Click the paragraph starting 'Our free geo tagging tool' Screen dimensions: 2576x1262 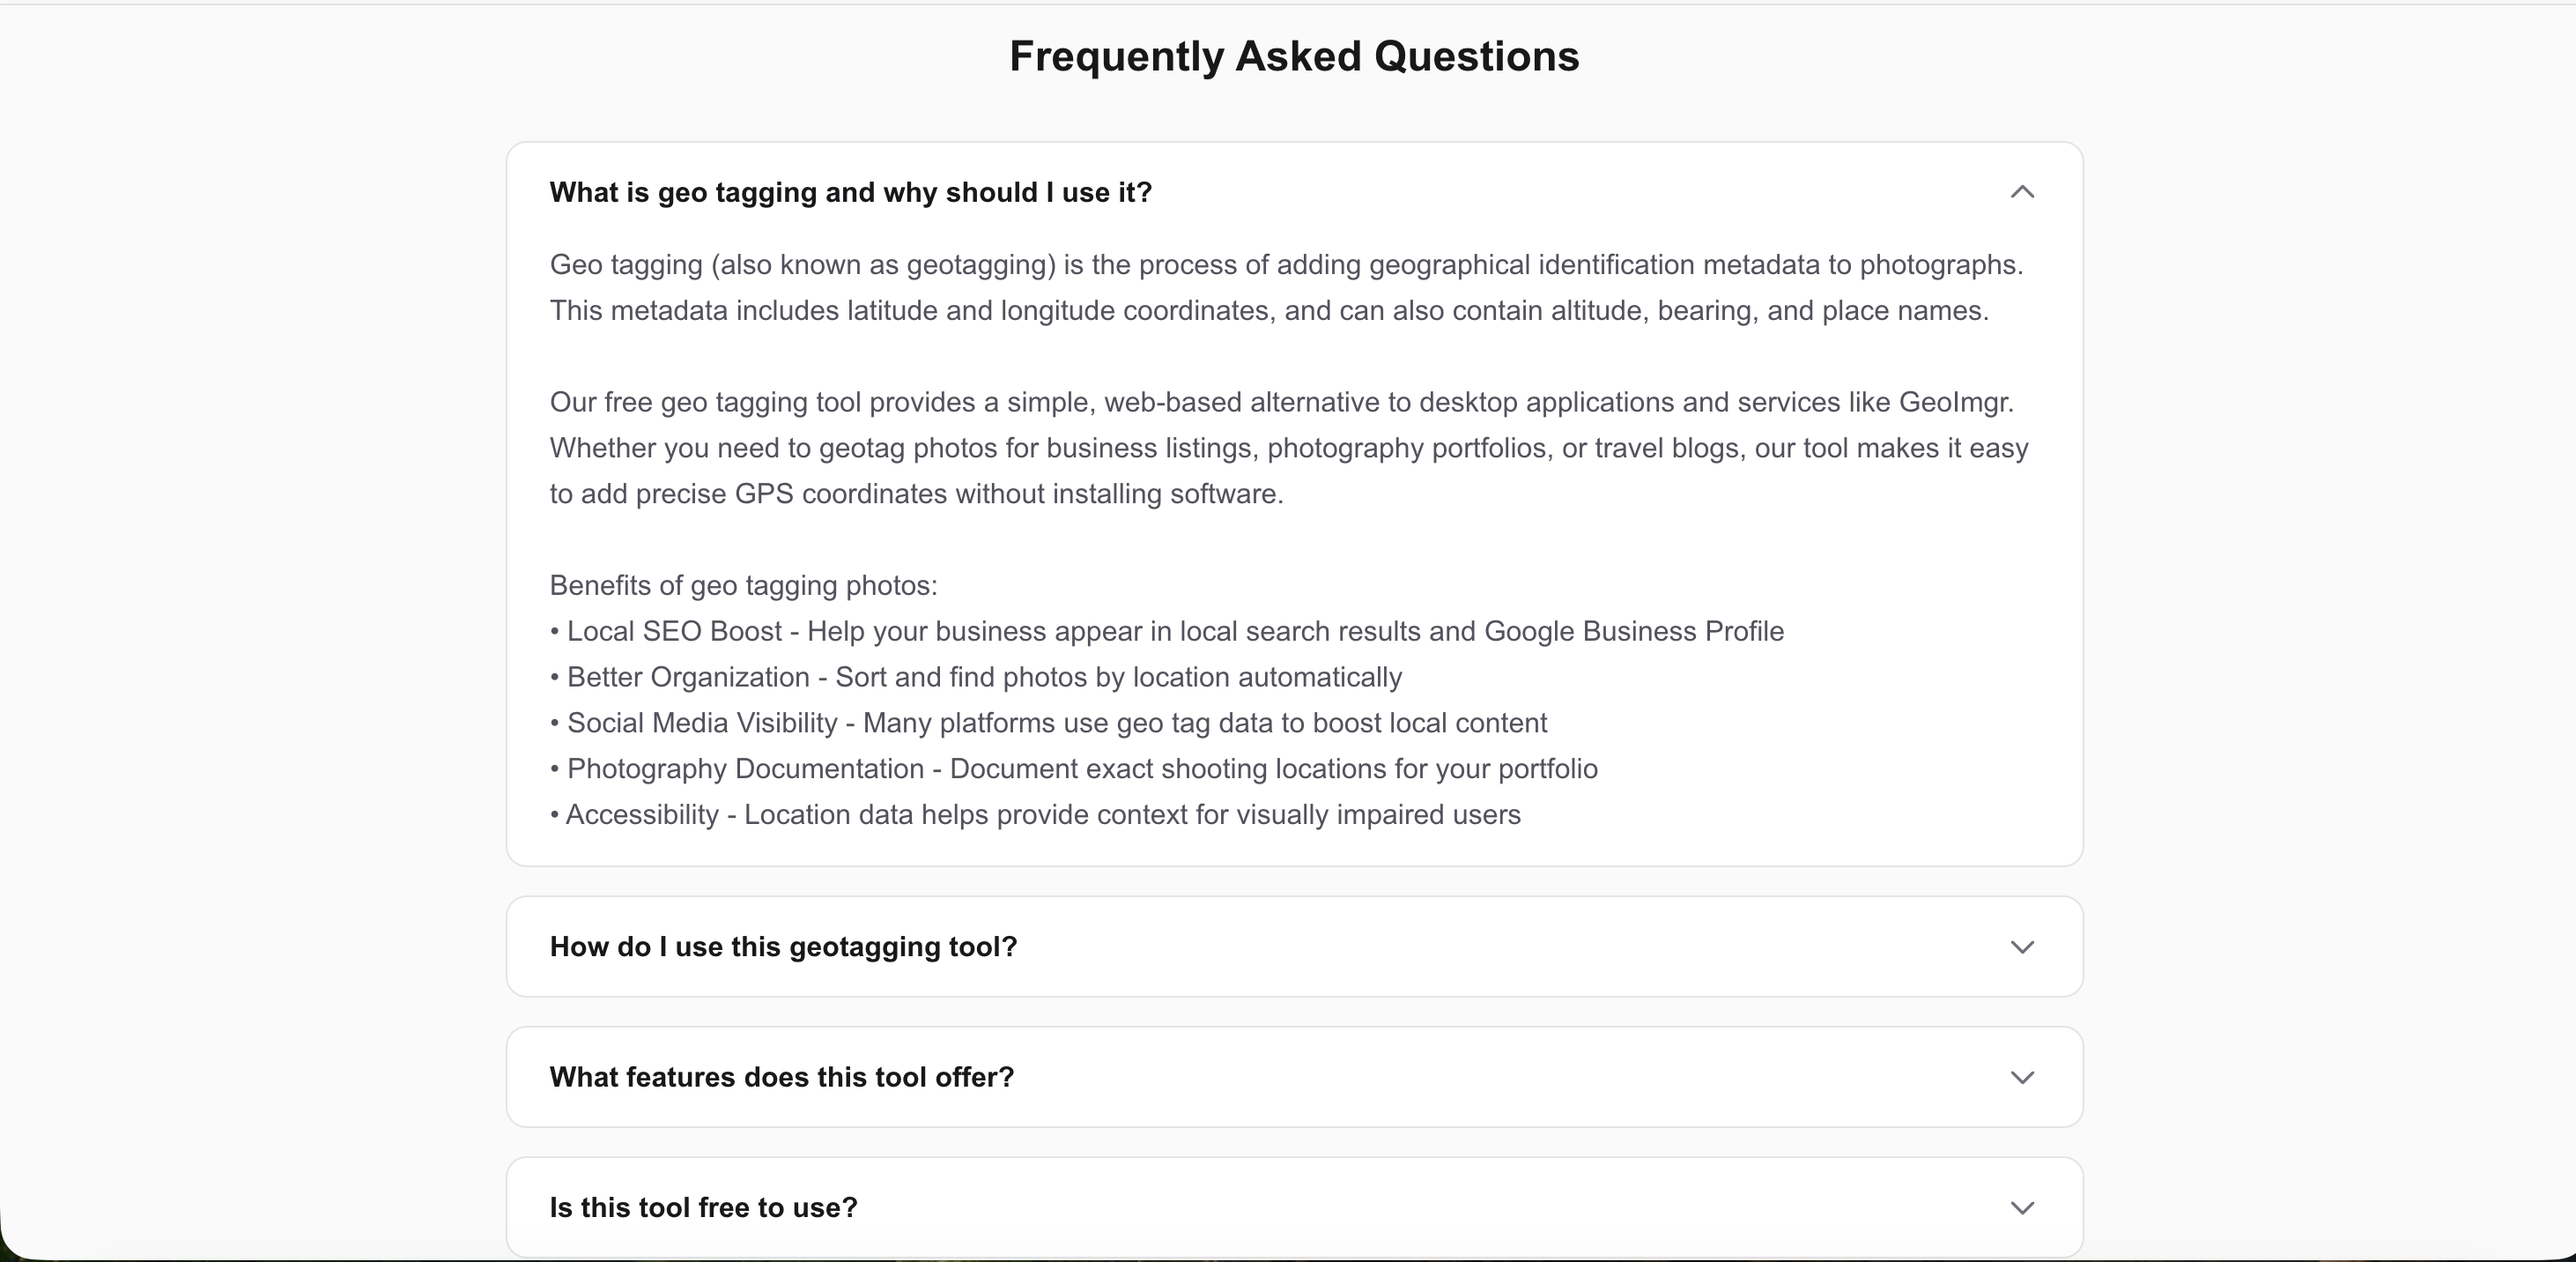(1288, 448)
